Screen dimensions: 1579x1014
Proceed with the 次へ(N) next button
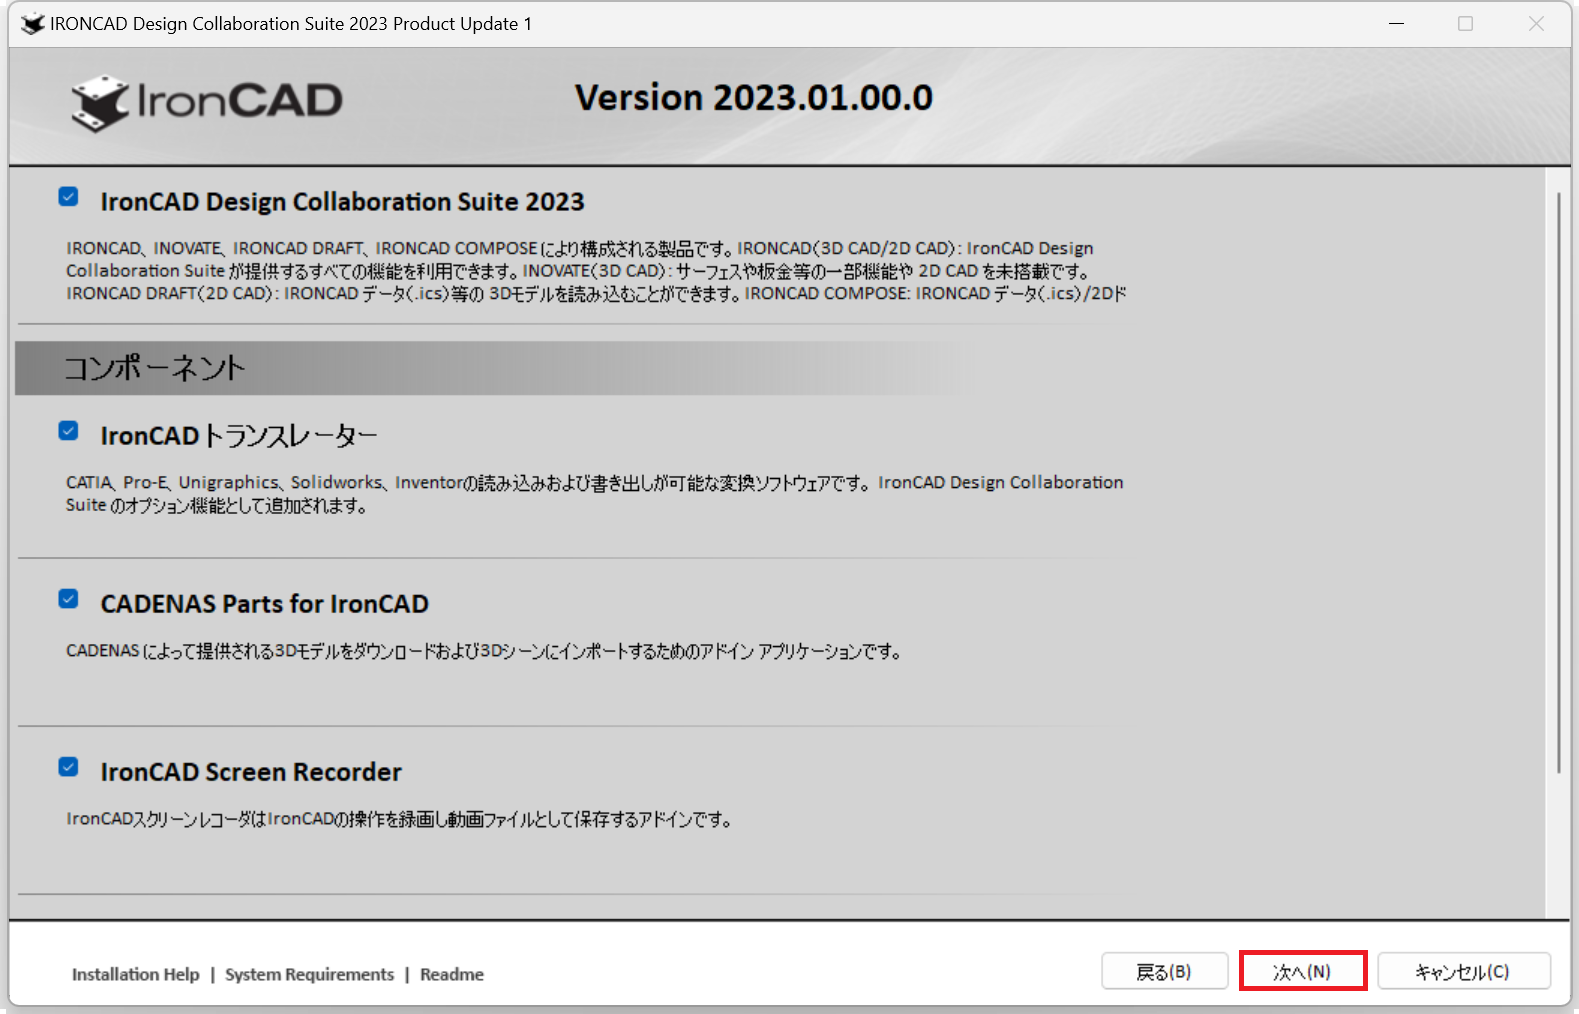pyautogui.click(x=1302, y=971)
